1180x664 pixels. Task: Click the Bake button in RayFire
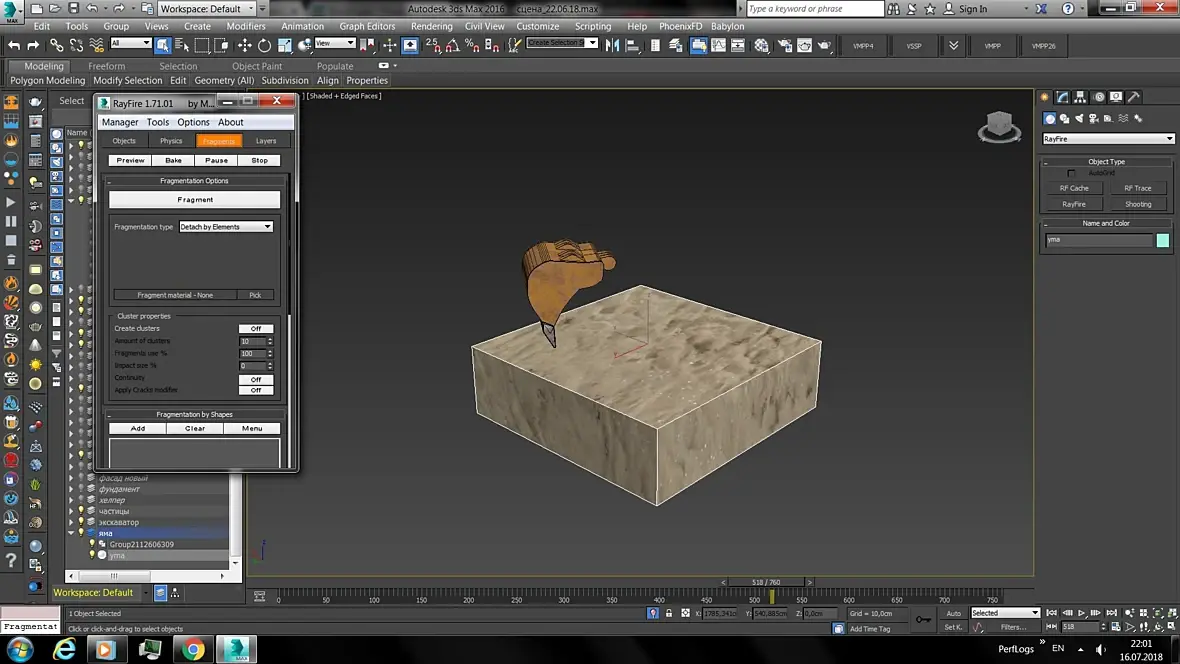[173, 160]
